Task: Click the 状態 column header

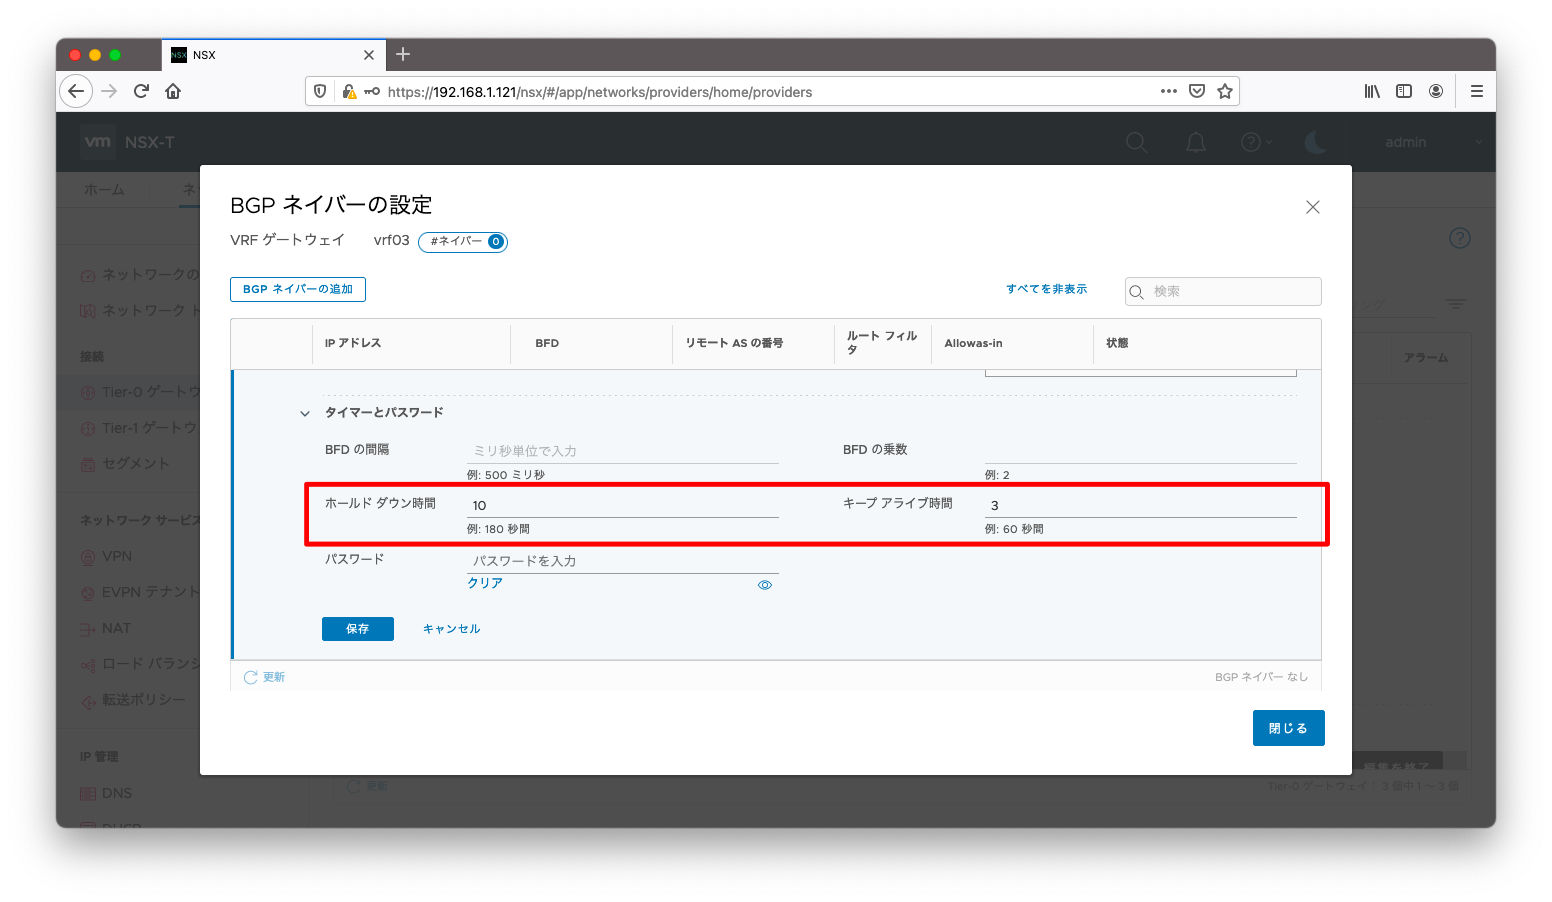Action: pyautogui.click(x=1117, y=343)
